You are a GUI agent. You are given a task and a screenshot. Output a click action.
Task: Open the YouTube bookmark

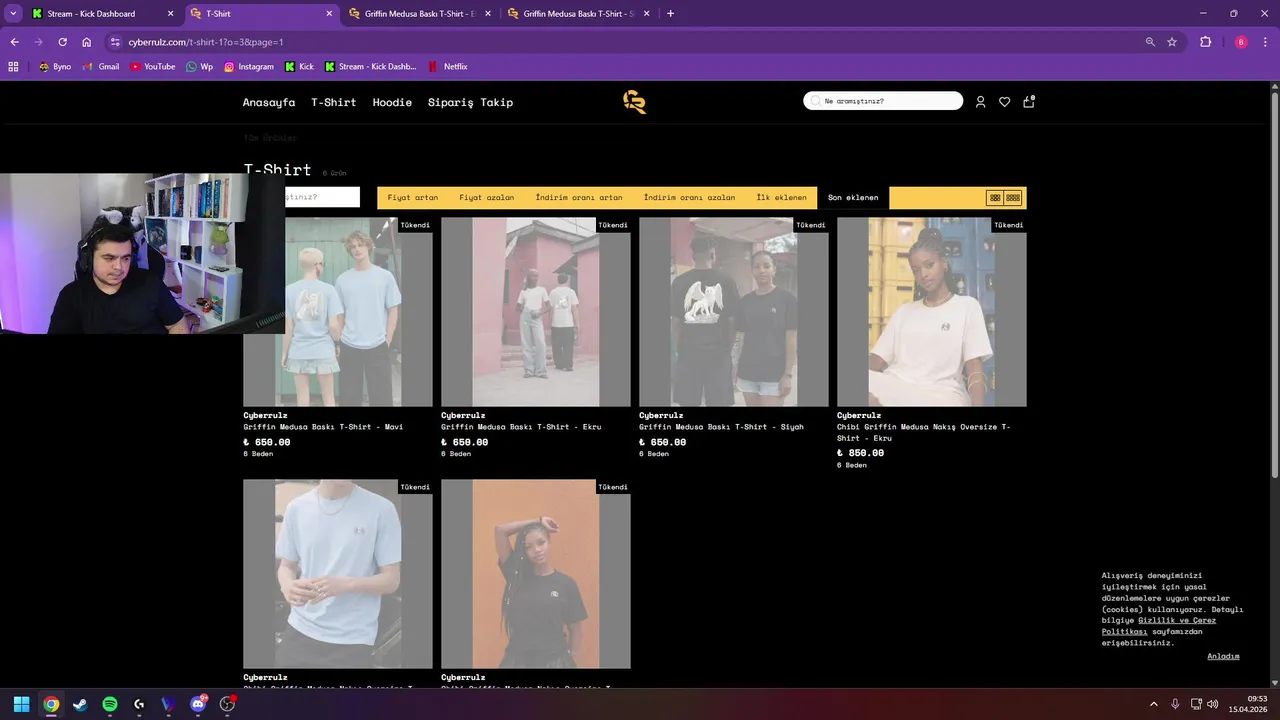coord(152,67)
